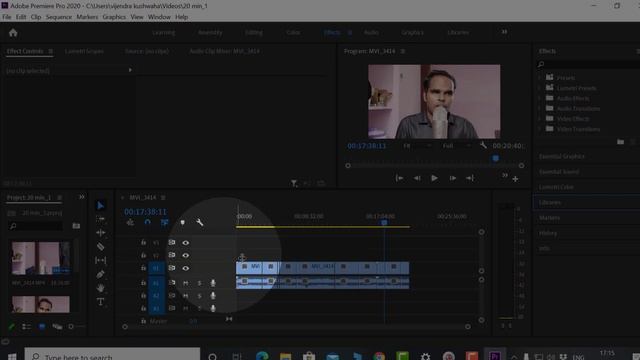Open program monitor Fit zoom dropdown
The height and width of the screenshot is (360, 640).
pyautogui.click(x=417, y=146)
